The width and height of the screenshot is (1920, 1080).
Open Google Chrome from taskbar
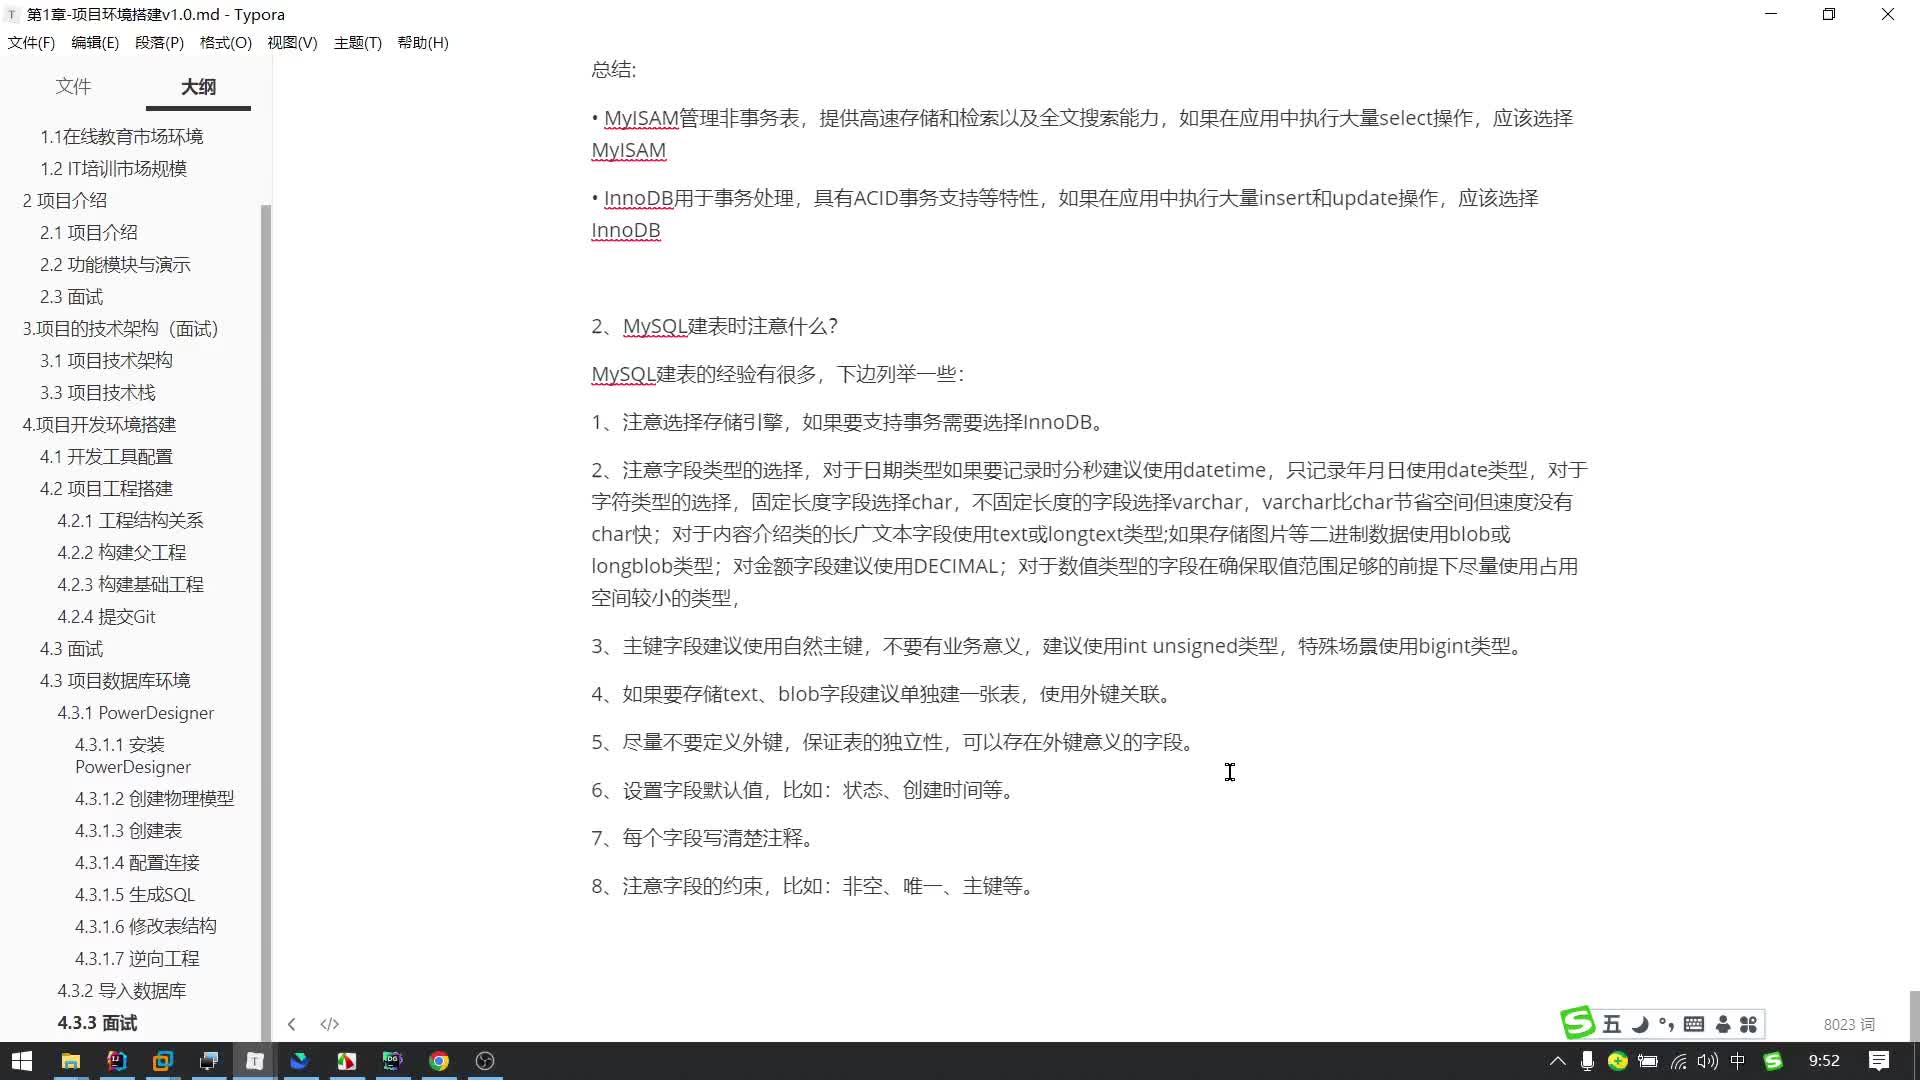(438, 1061)
